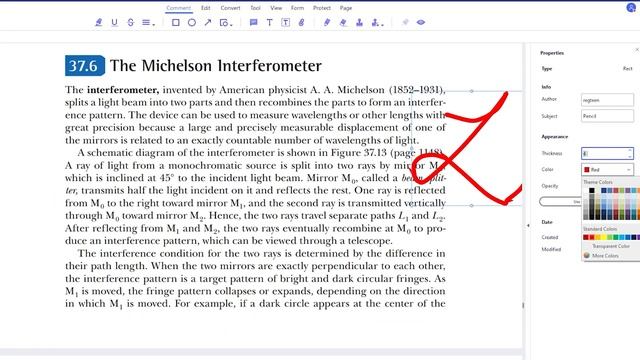
Task: Click the 37.6 section number badge
Action: pos(84,66)
